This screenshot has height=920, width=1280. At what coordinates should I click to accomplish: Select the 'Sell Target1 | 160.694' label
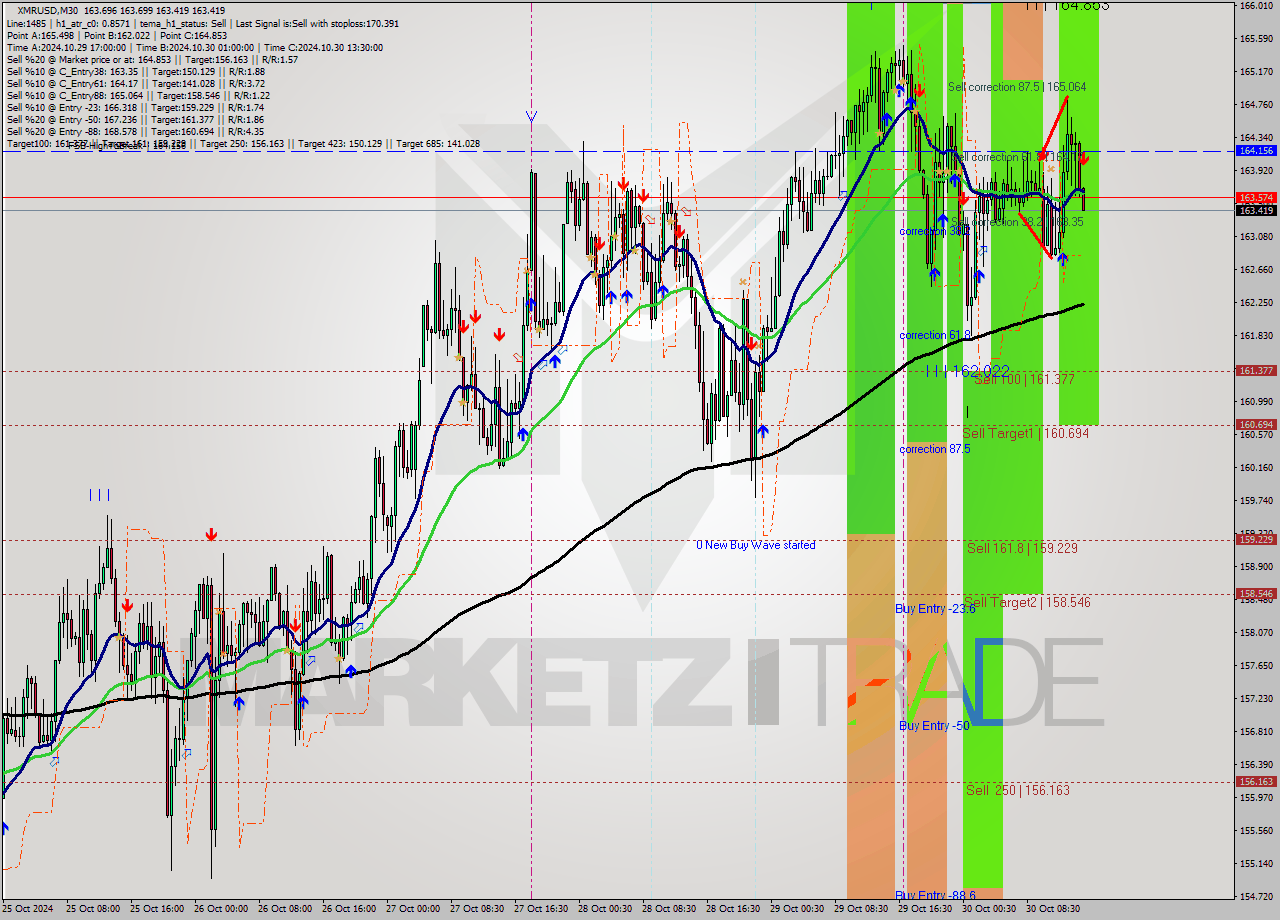(1026, 434)
